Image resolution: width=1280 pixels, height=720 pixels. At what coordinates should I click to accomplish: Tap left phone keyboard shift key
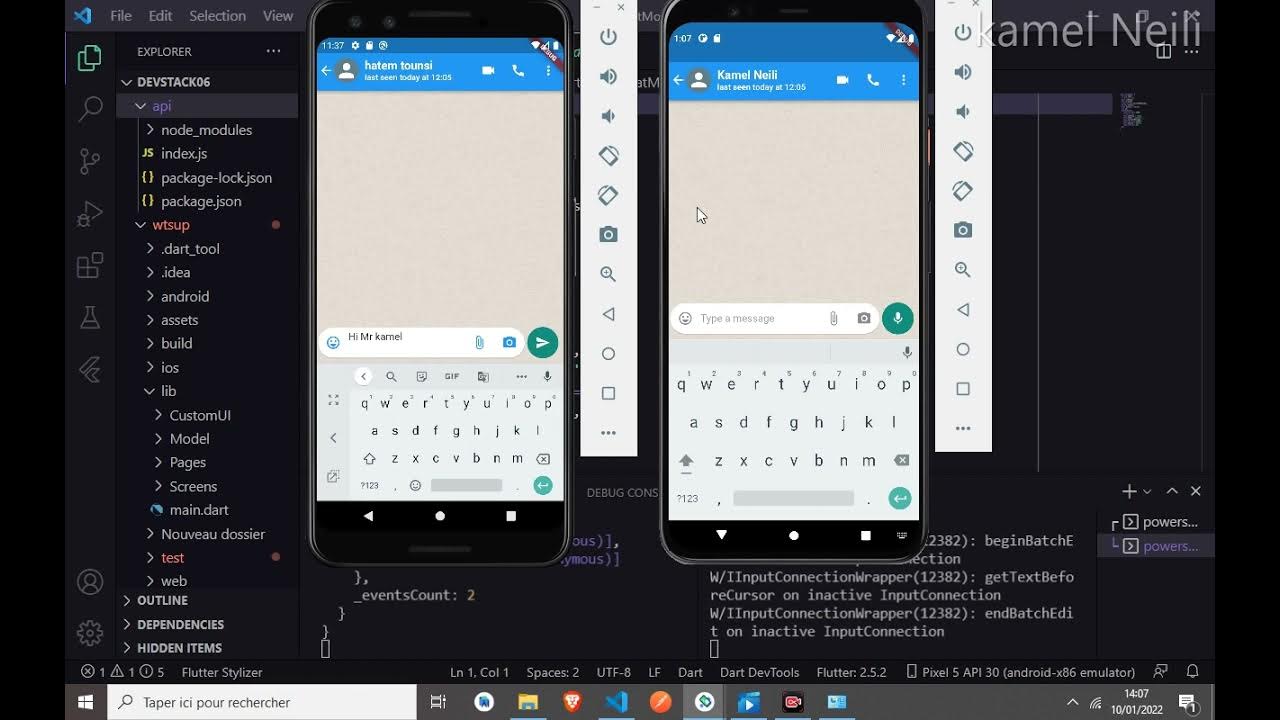369,459
